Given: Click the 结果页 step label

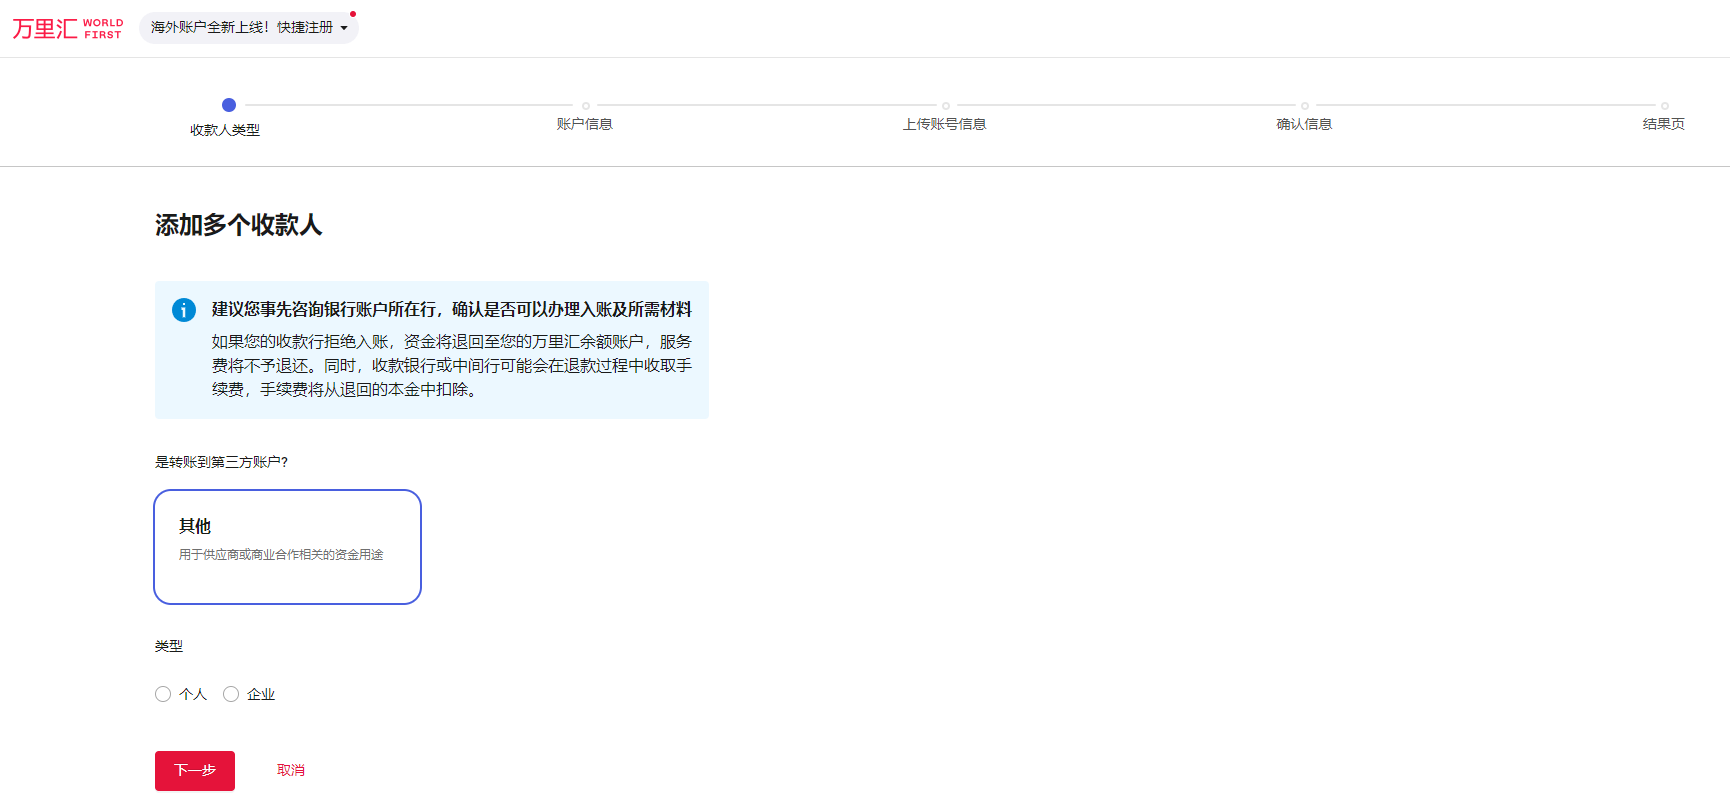Looking at the screenshot, I should (x=1664, y=124).
